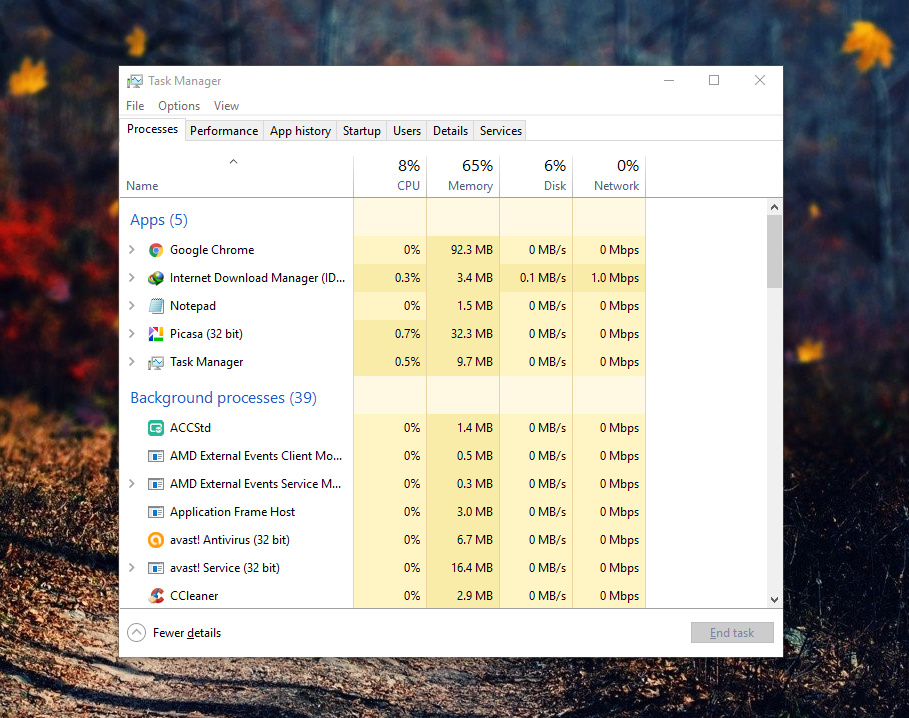909x718 pixels.
Task: Click the Picasa (32 bit) icon
Action: pyautogui.click(x=155, y=334)
